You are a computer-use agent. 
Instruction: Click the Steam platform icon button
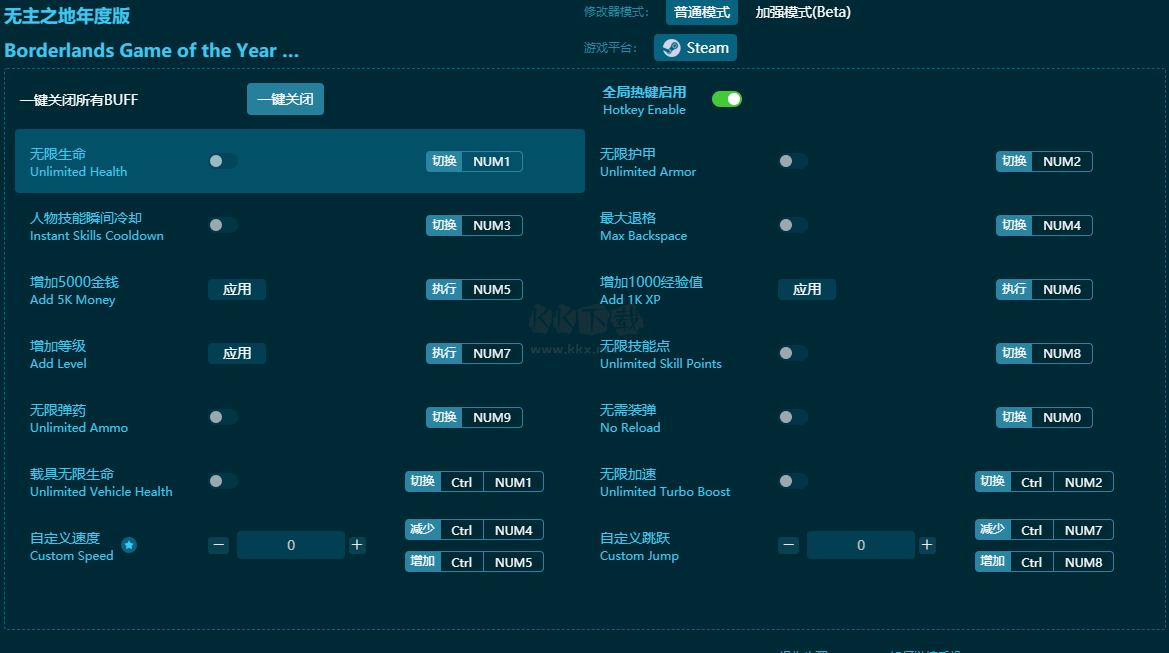695,48
